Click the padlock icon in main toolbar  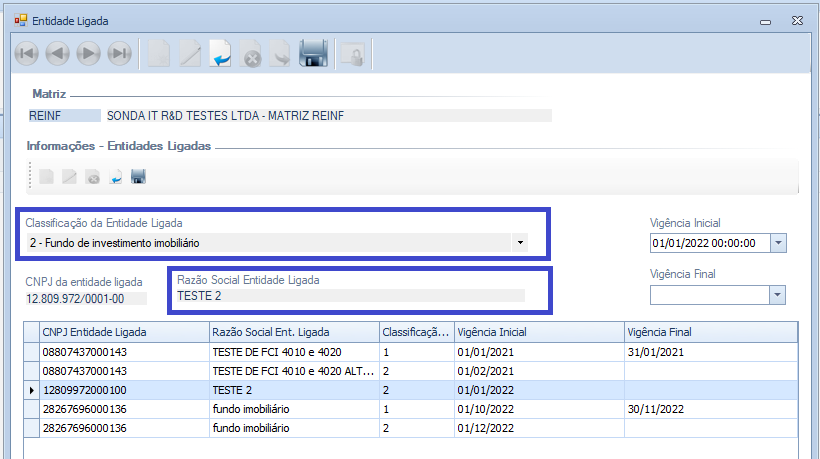click(350, 55)
